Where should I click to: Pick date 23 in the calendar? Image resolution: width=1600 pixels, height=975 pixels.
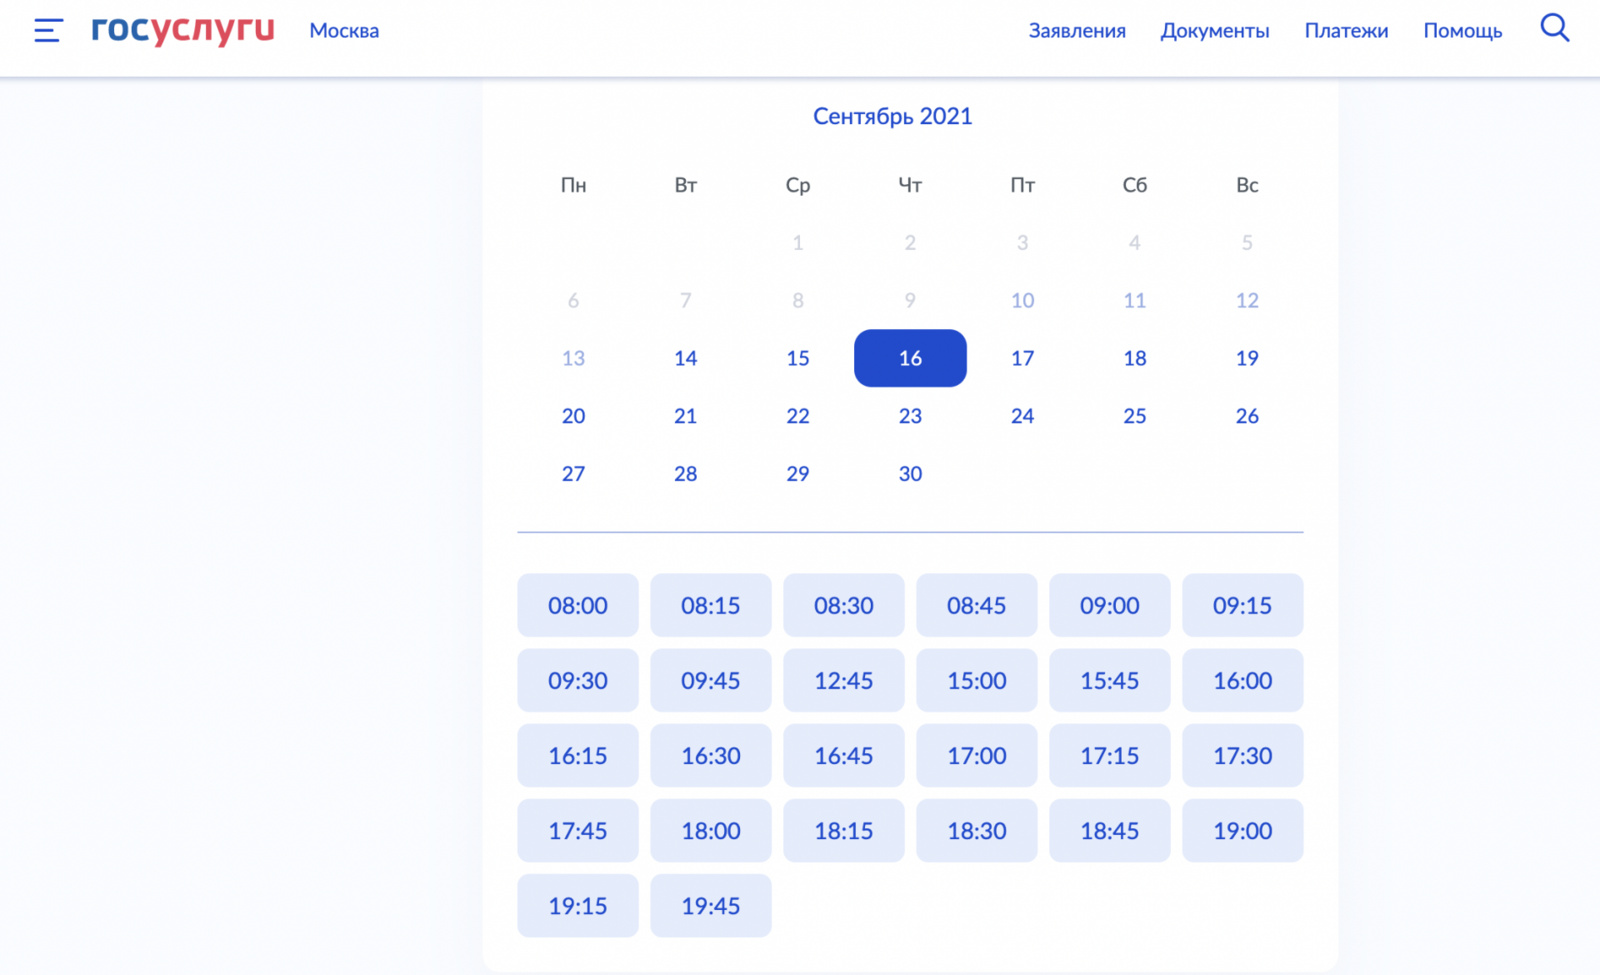pos(910,416)
